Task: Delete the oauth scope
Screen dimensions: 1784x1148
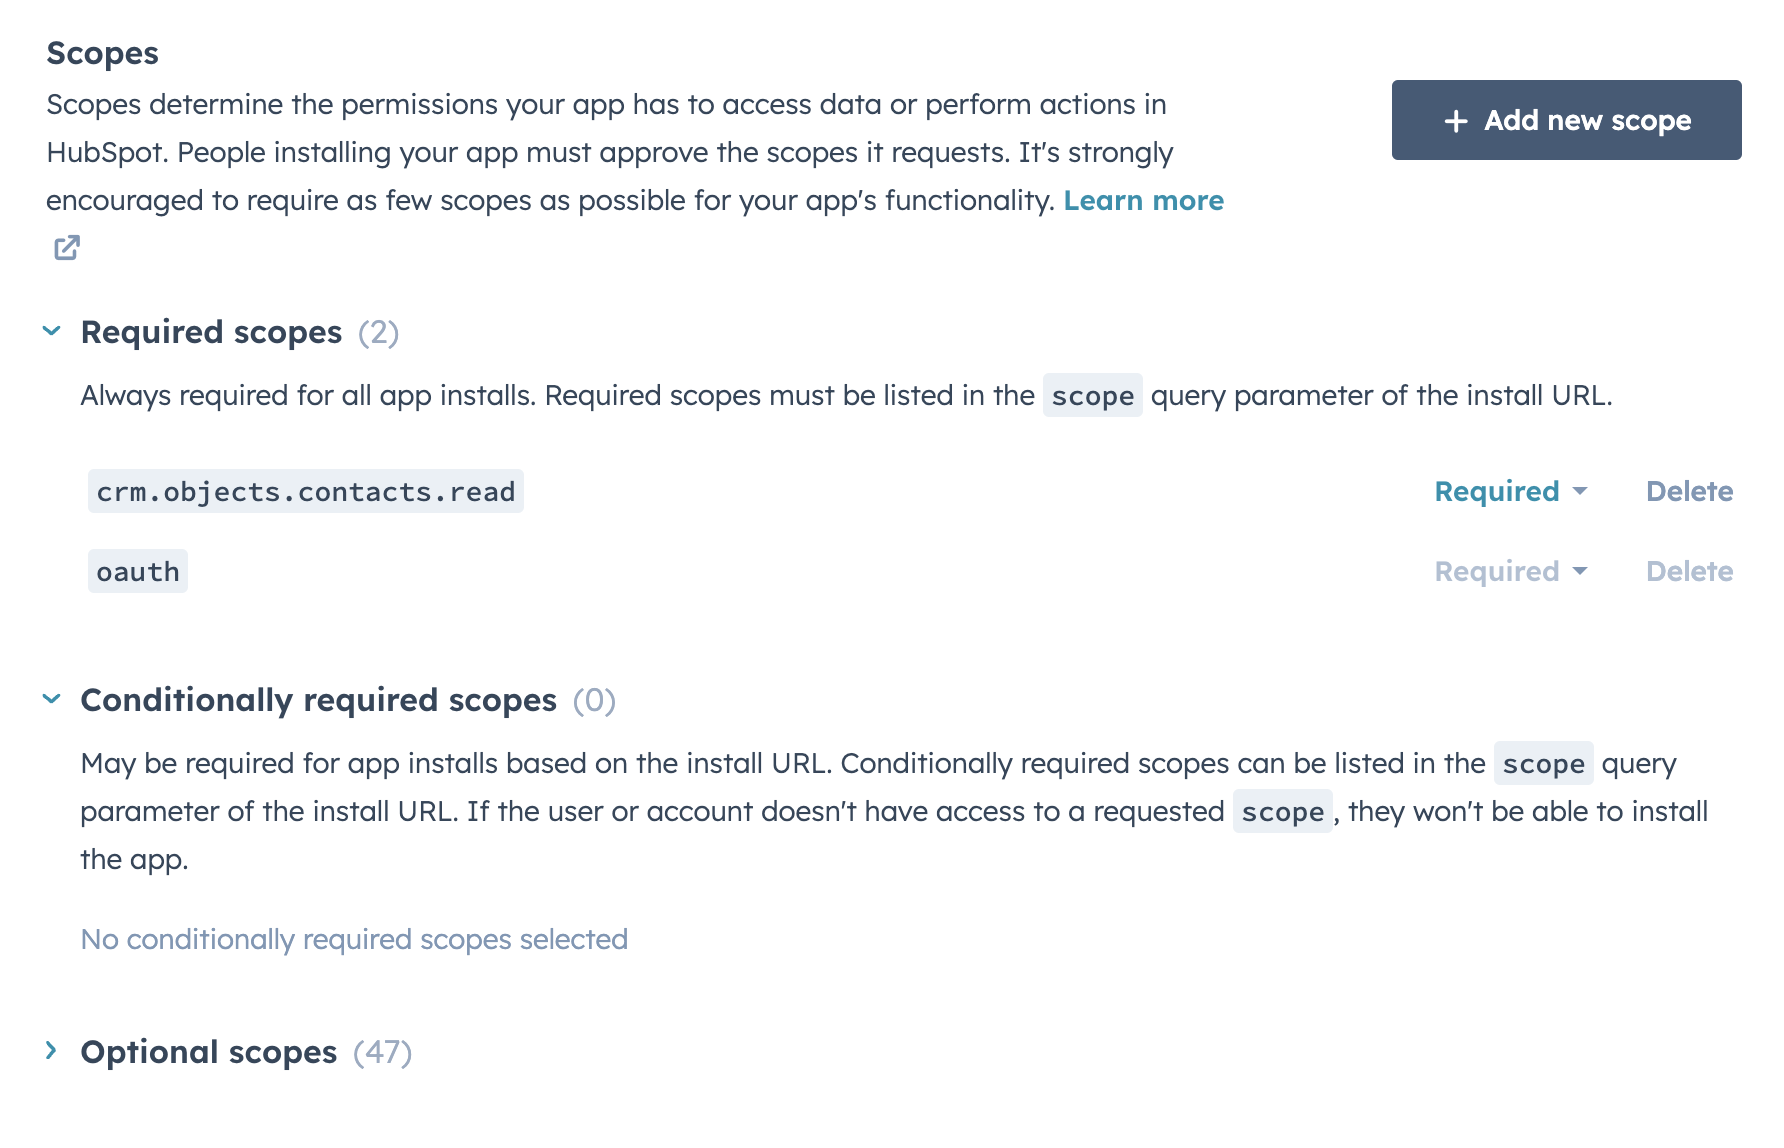Action: (x=1689, y=571)
